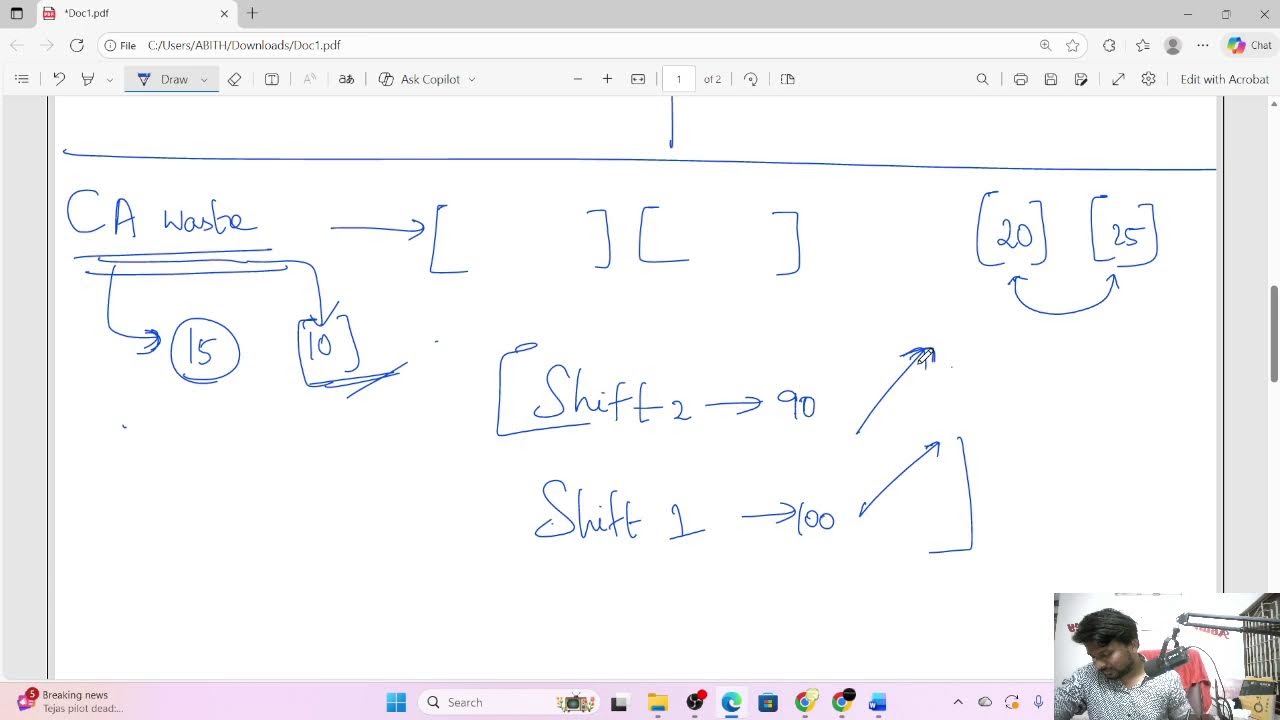The width and height of the screenshot is (1280, 720).
Task: Open Edge Settings and more menu
Action: point(1202,45)
